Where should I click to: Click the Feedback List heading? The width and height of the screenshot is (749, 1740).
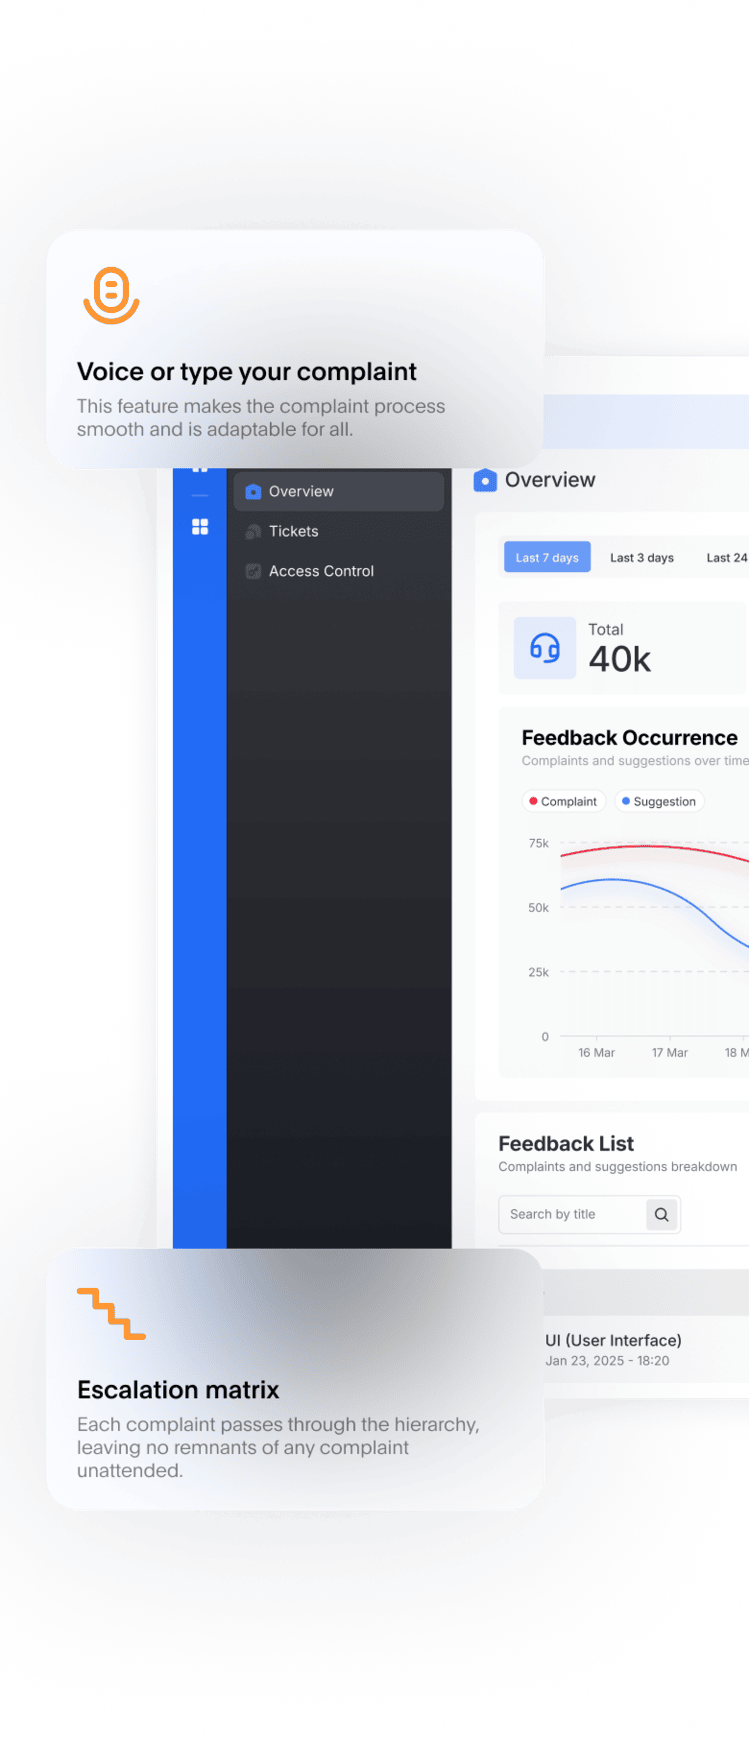click(566, 1144)
